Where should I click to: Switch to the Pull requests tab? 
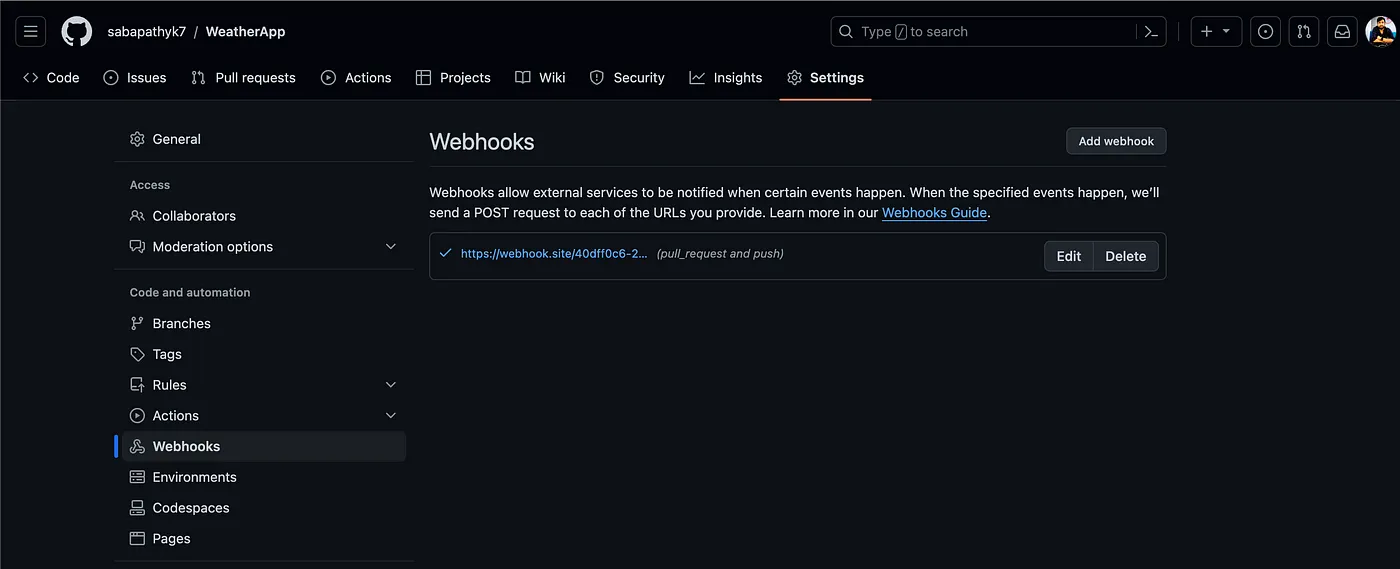pos(243,77)
